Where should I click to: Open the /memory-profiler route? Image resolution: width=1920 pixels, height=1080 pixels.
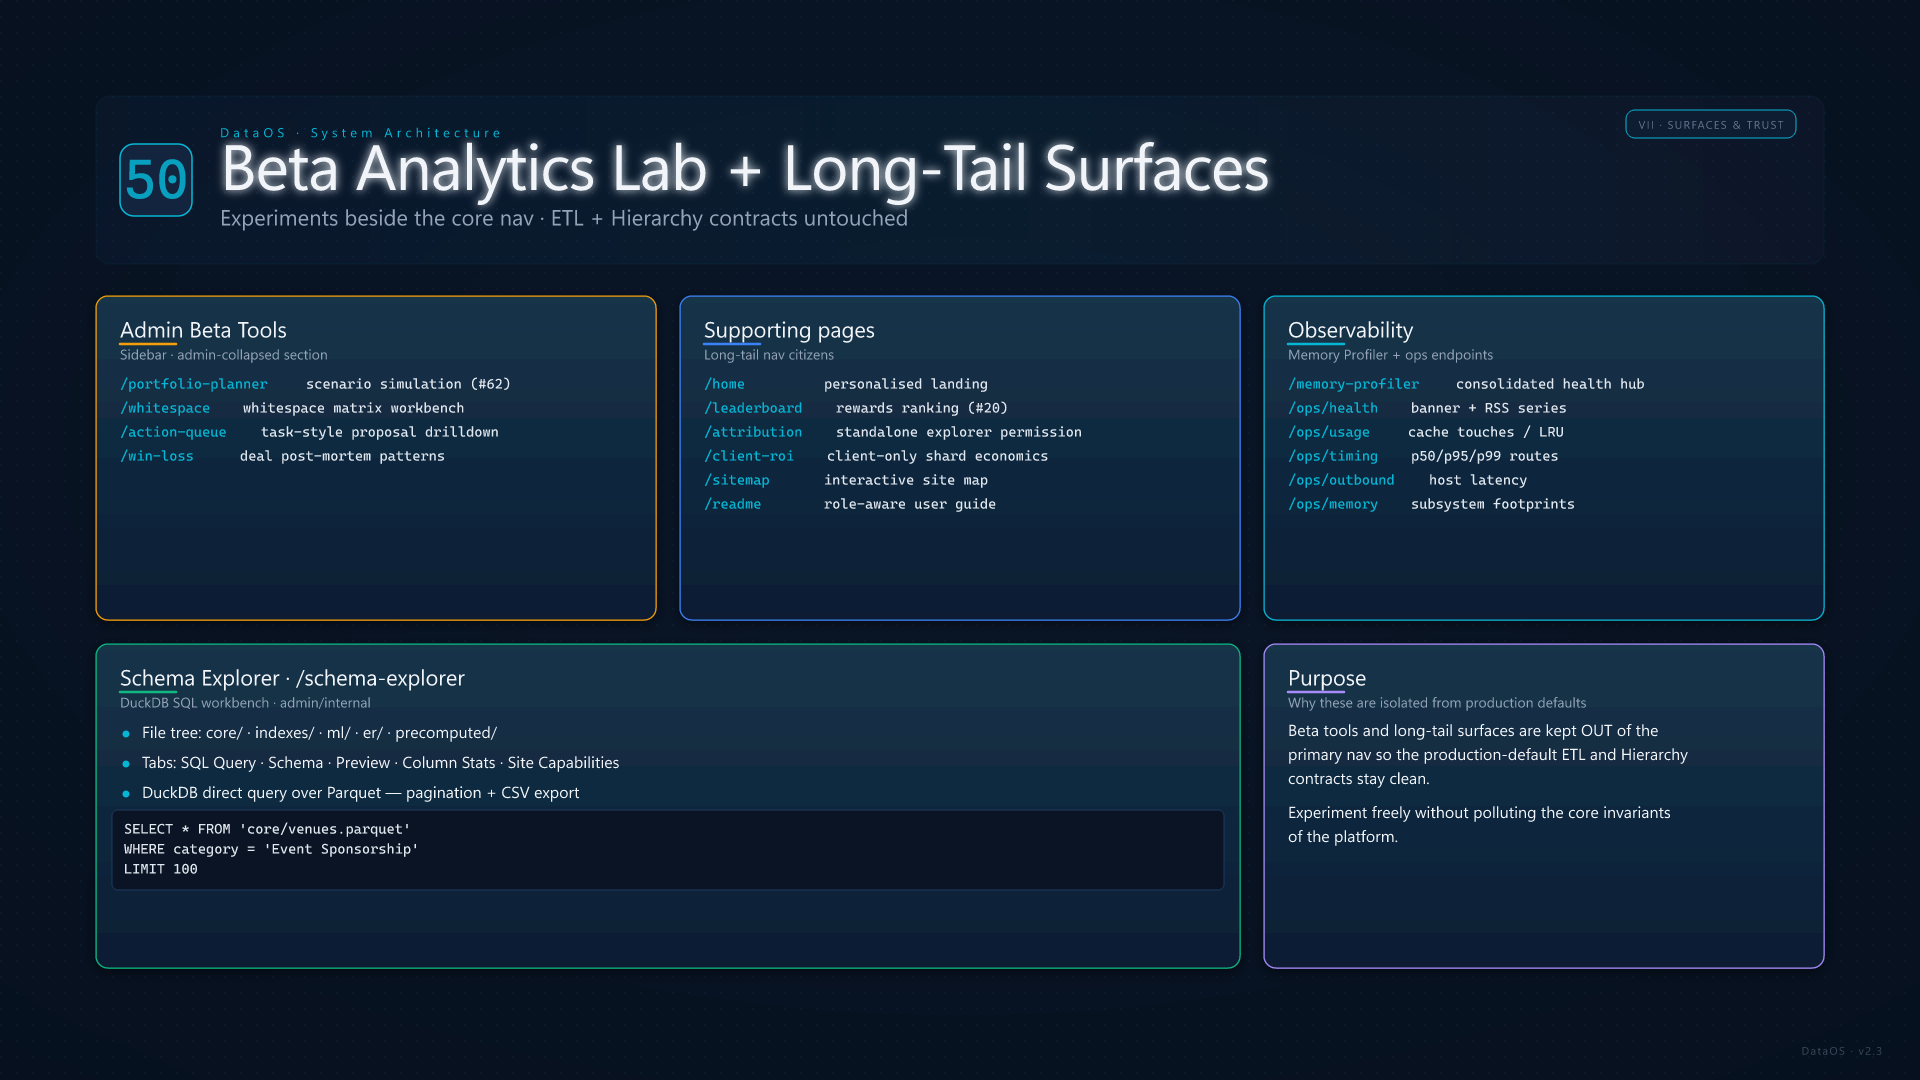click(1354, 384)
